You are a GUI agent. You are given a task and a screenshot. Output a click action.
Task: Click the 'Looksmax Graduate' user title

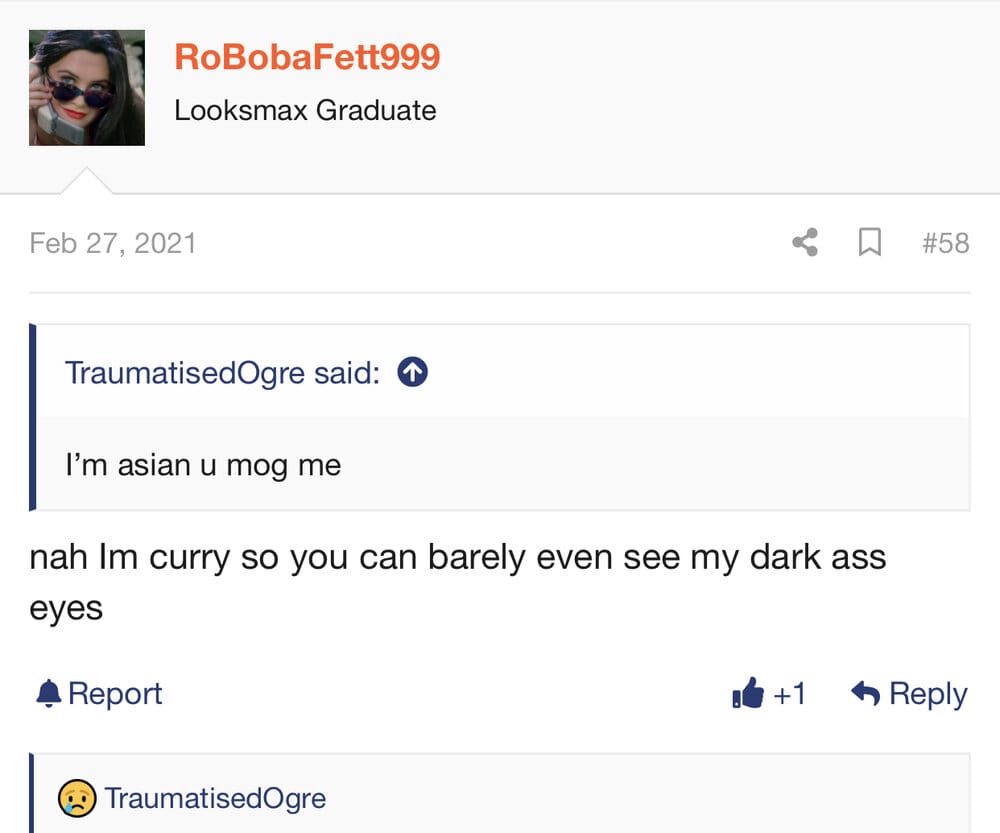click(305, 110)
